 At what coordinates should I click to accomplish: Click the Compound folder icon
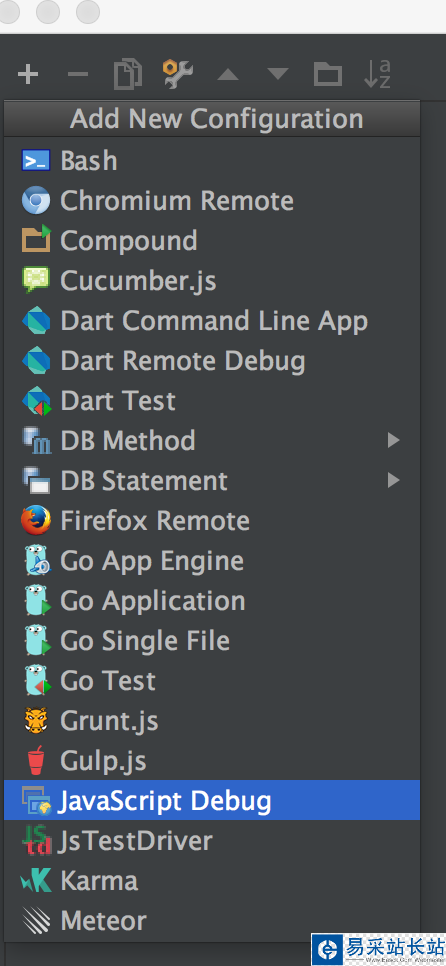(x=36, y=241)
